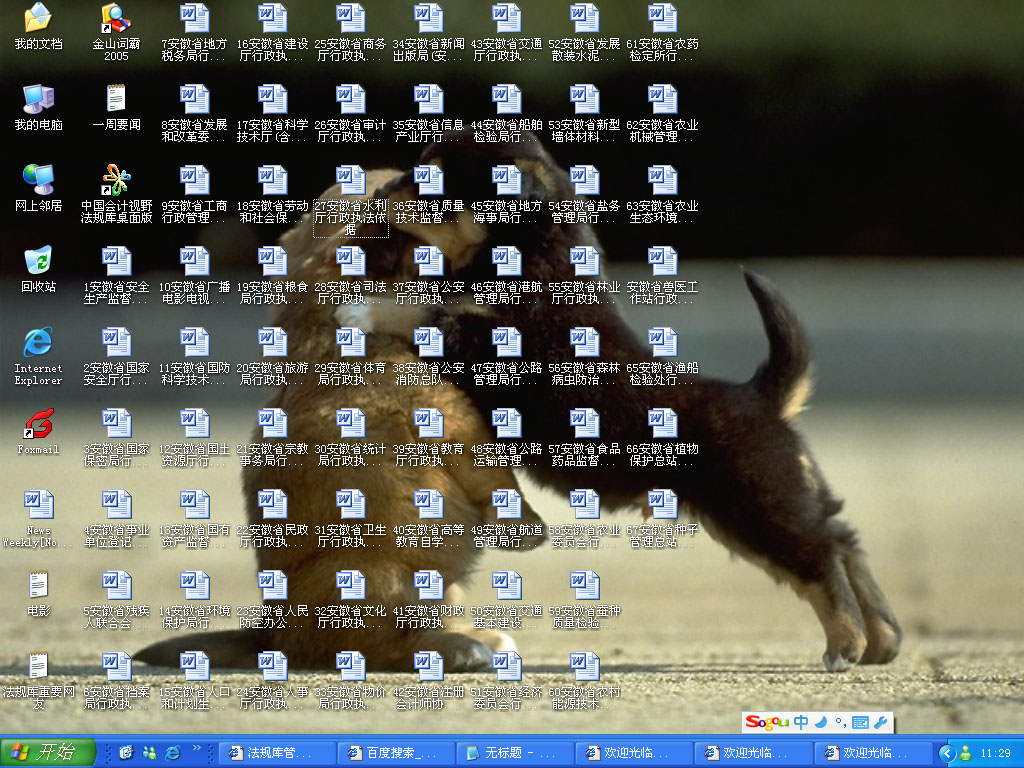Screen dimensions: 1024x768
Task: Open 金山词霸 2005 desktop shortcut
Action: pos(116,18)
